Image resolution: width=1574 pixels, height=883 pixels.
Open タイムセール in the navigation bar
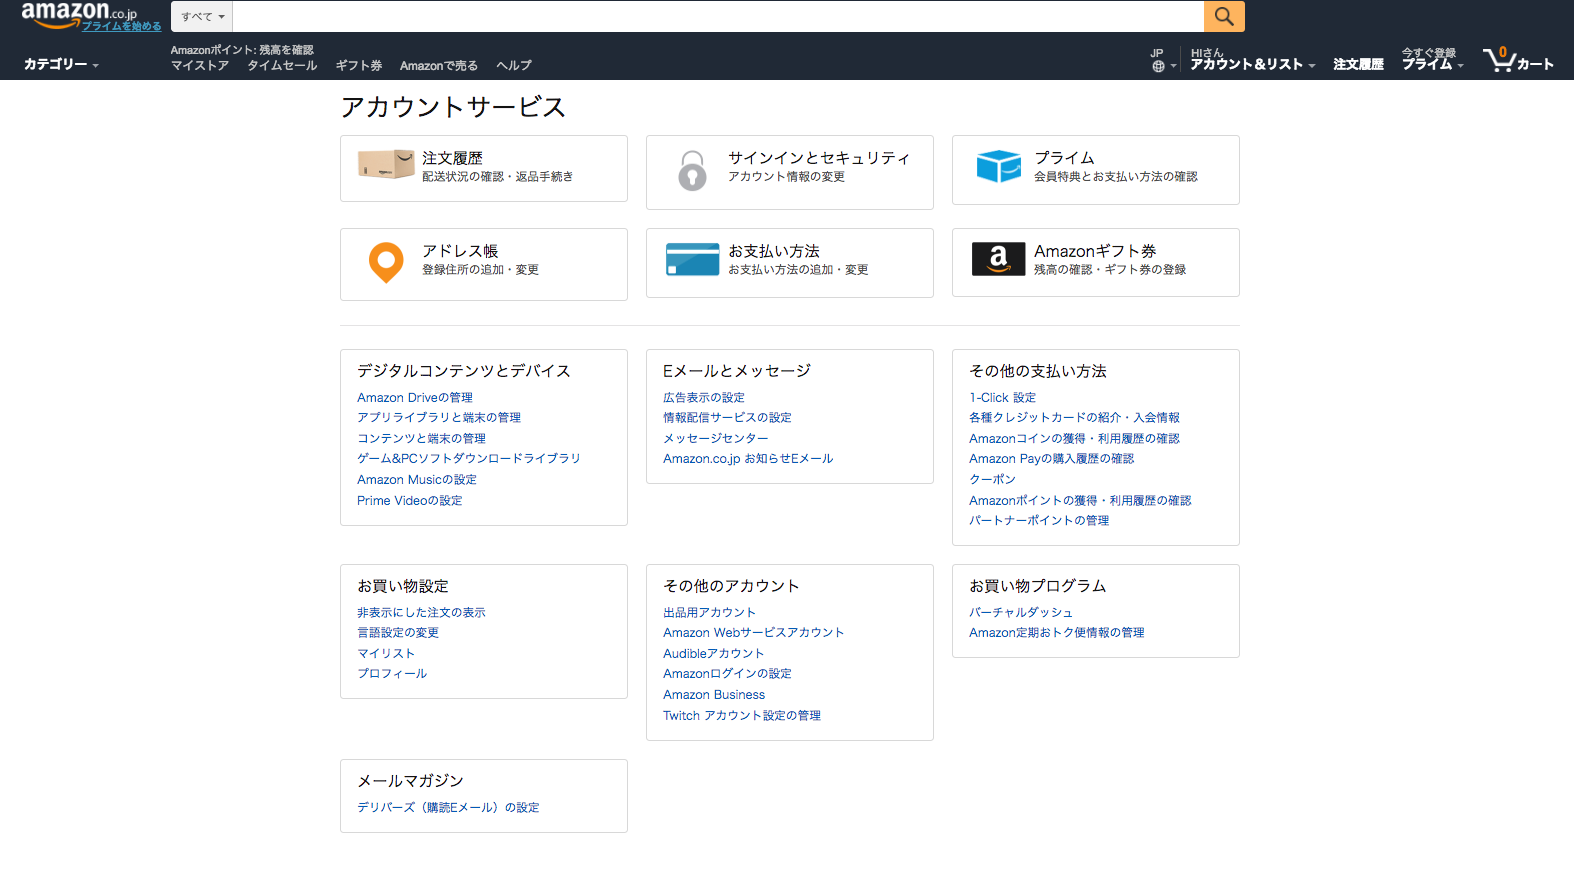[x=282, y=66]
